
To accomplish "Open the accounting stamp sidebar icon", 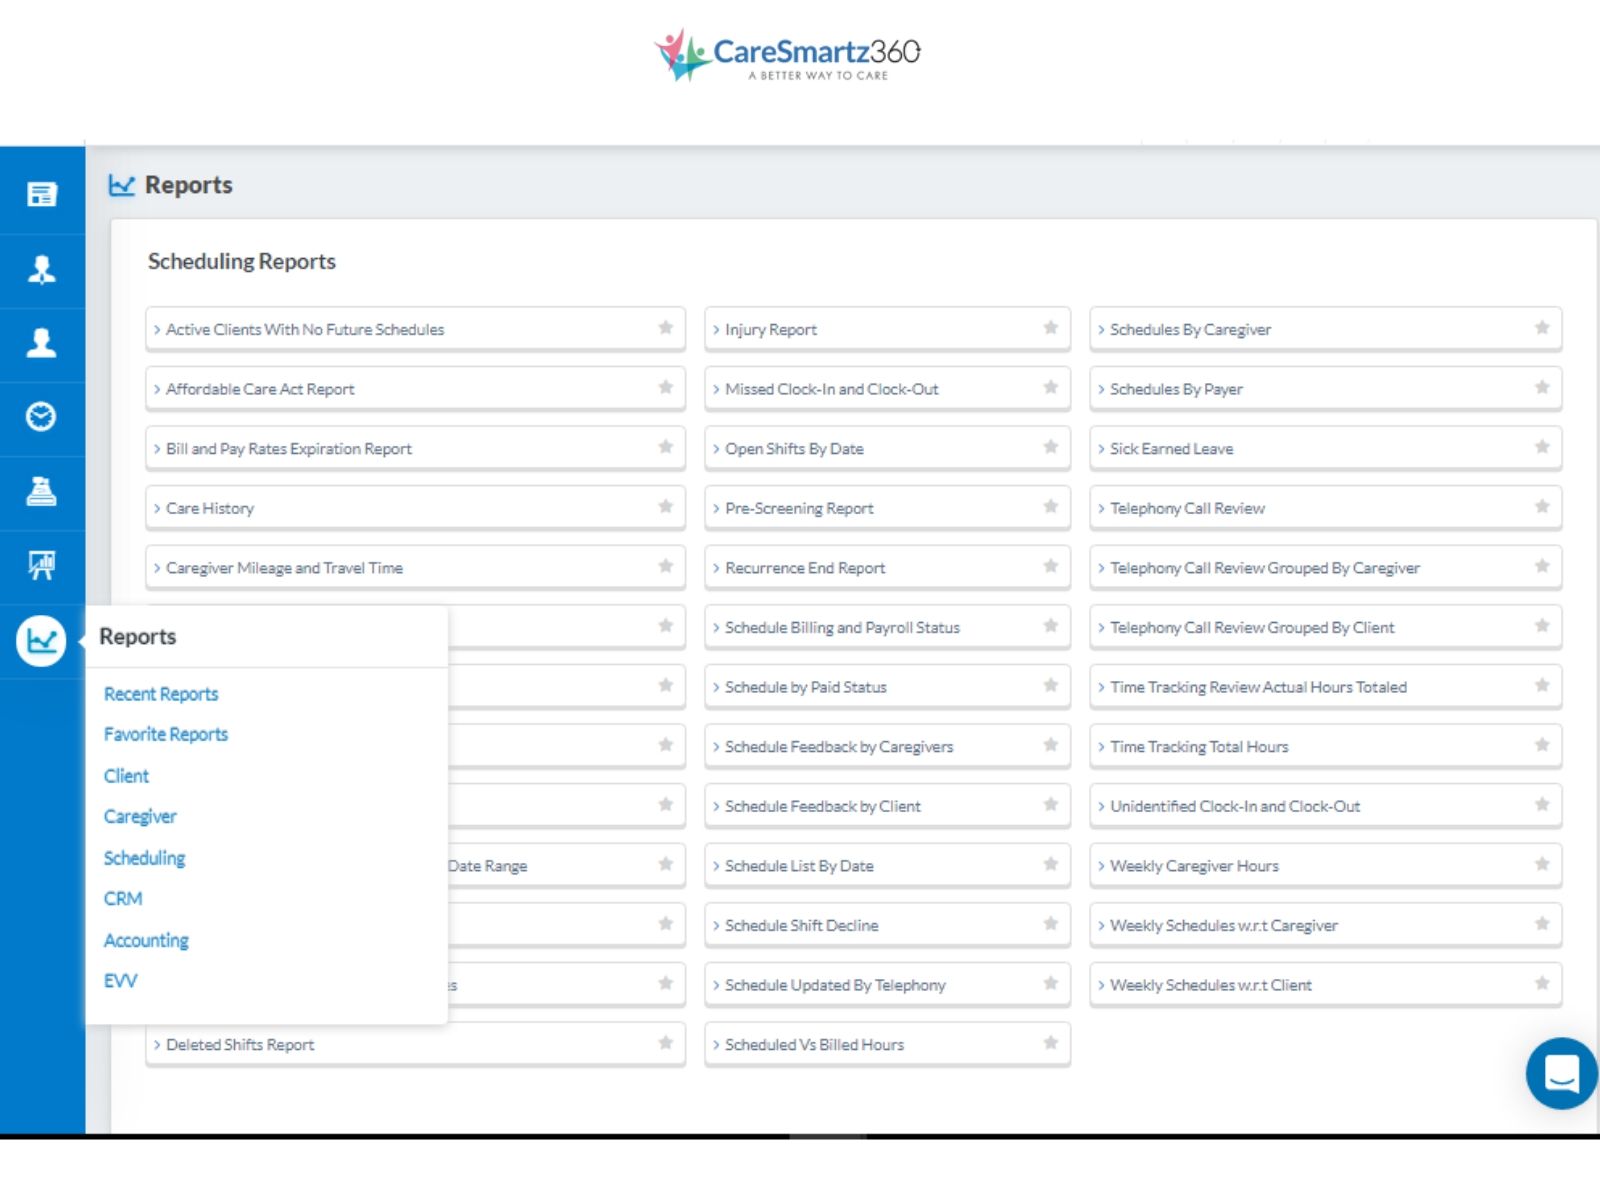I will coord(42,491).
